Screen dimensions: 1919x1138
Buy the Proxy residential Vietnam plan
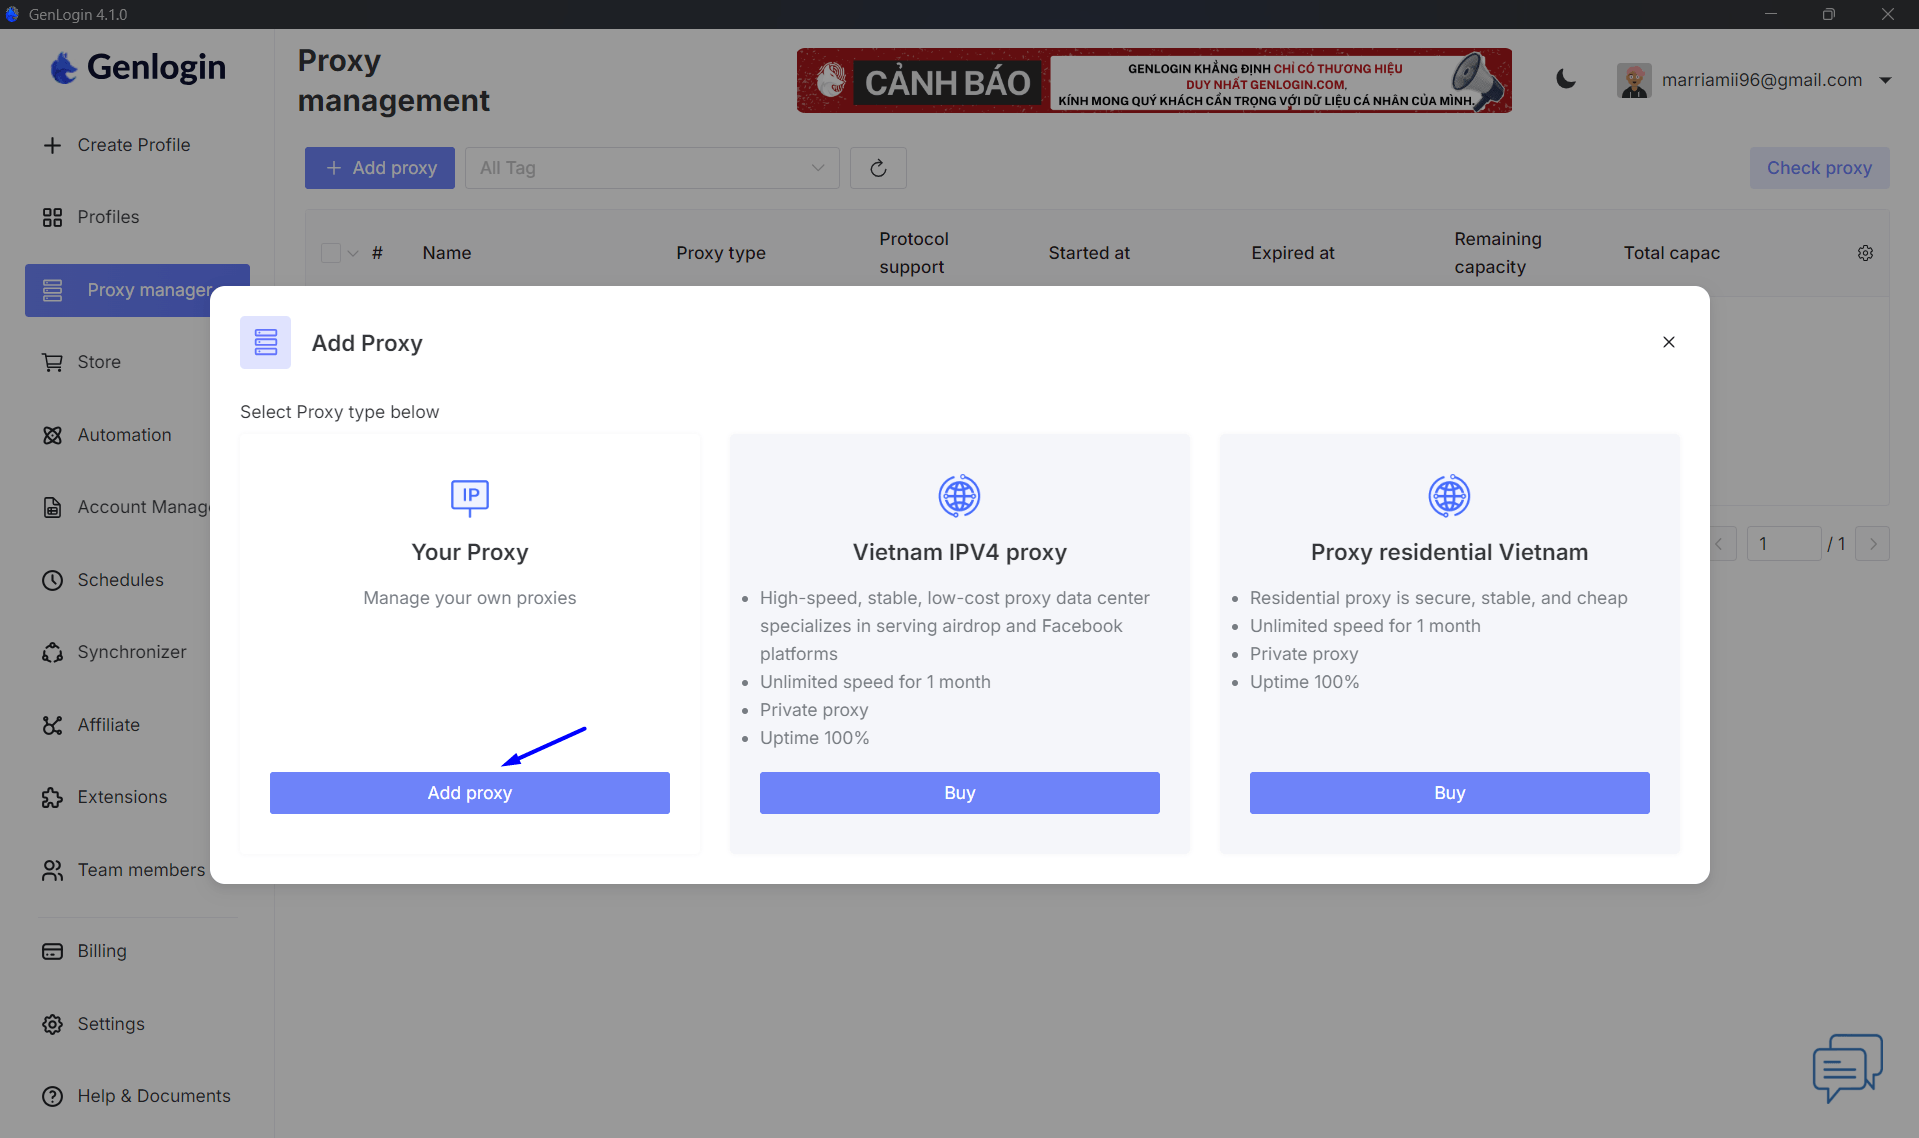click(x=1449, y=792)
